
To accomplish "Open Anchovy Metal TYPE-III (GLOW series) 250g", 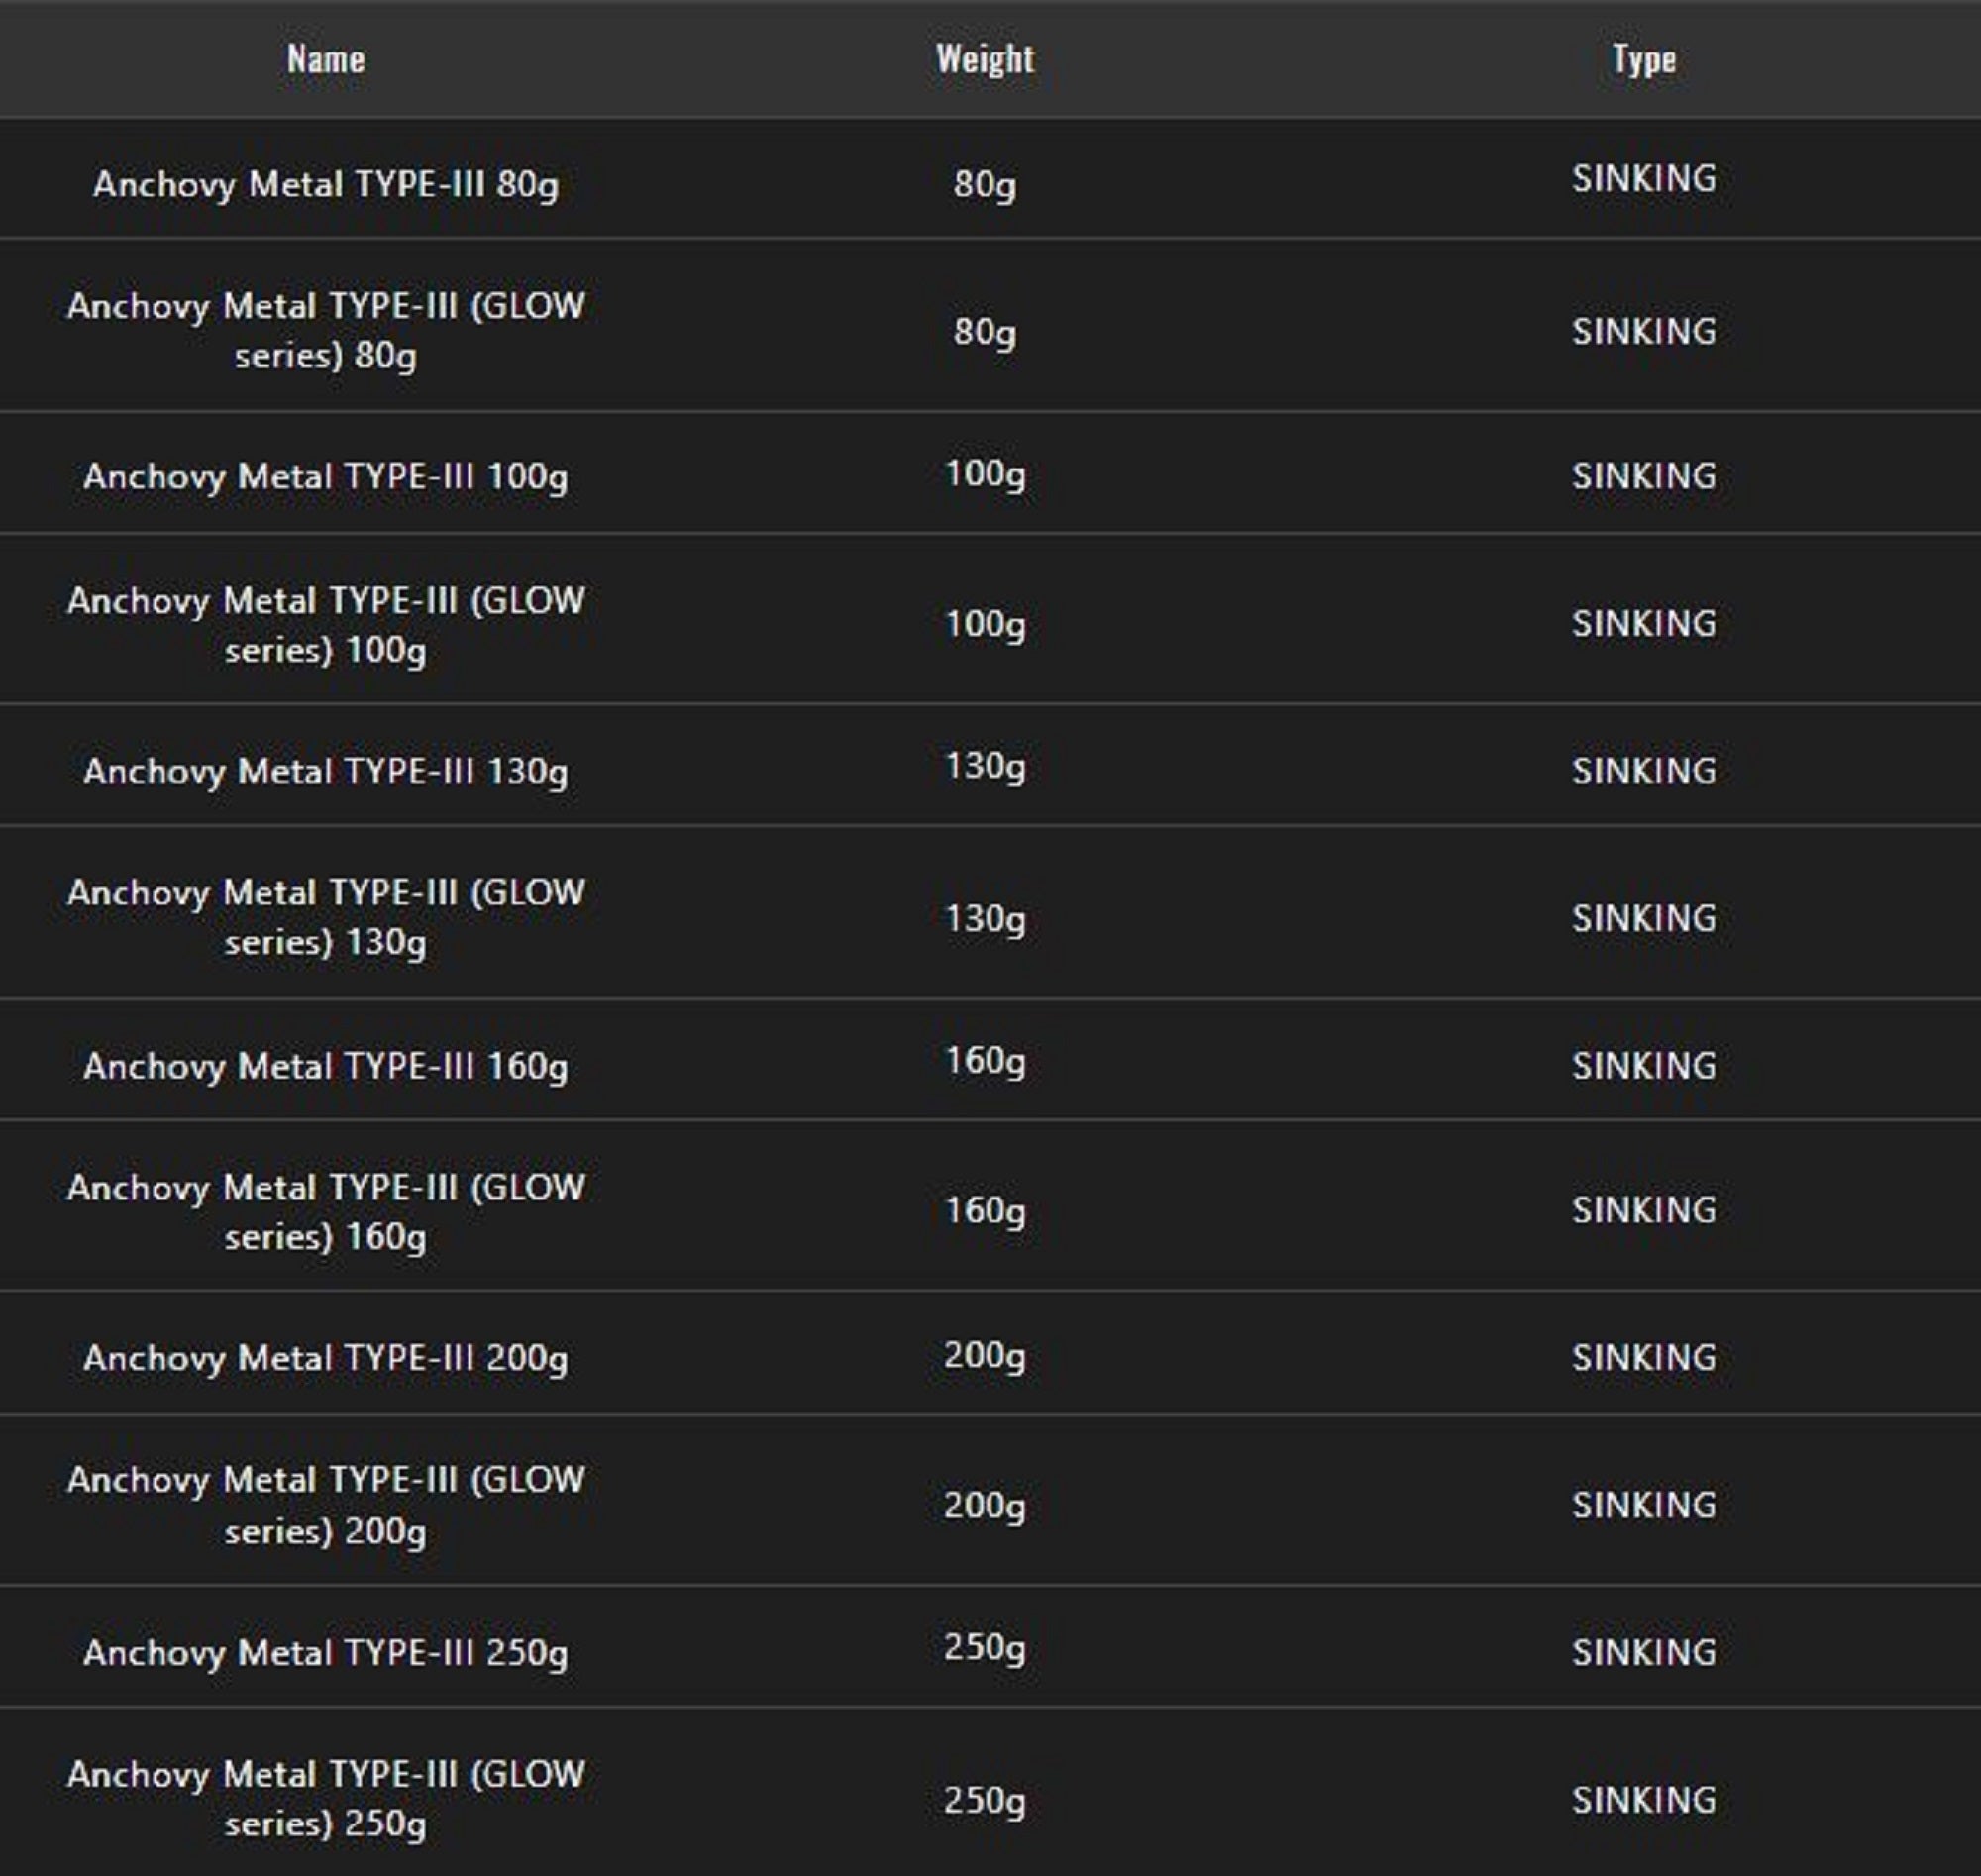I will pyautogui.click(x=326, y=1799).
